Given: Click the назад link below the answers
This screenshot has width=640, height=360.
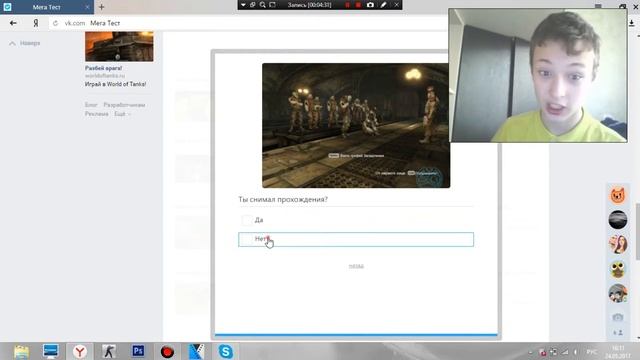Looking at the screenshot, I should (x=356, y=266).
